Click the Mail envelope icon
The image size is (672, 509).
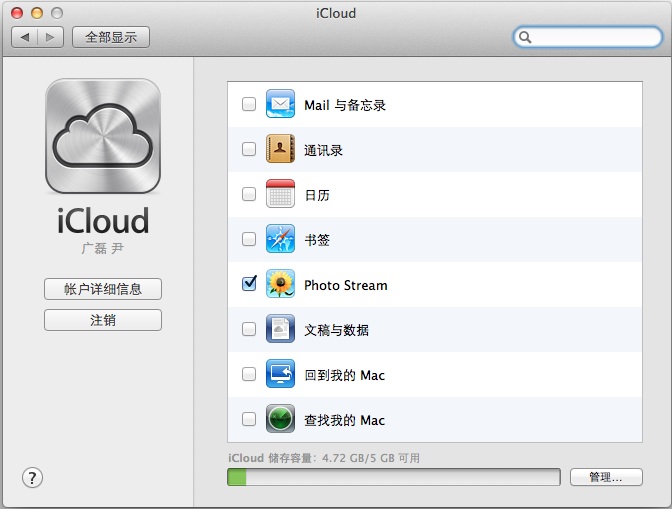[x=280, y=104]
